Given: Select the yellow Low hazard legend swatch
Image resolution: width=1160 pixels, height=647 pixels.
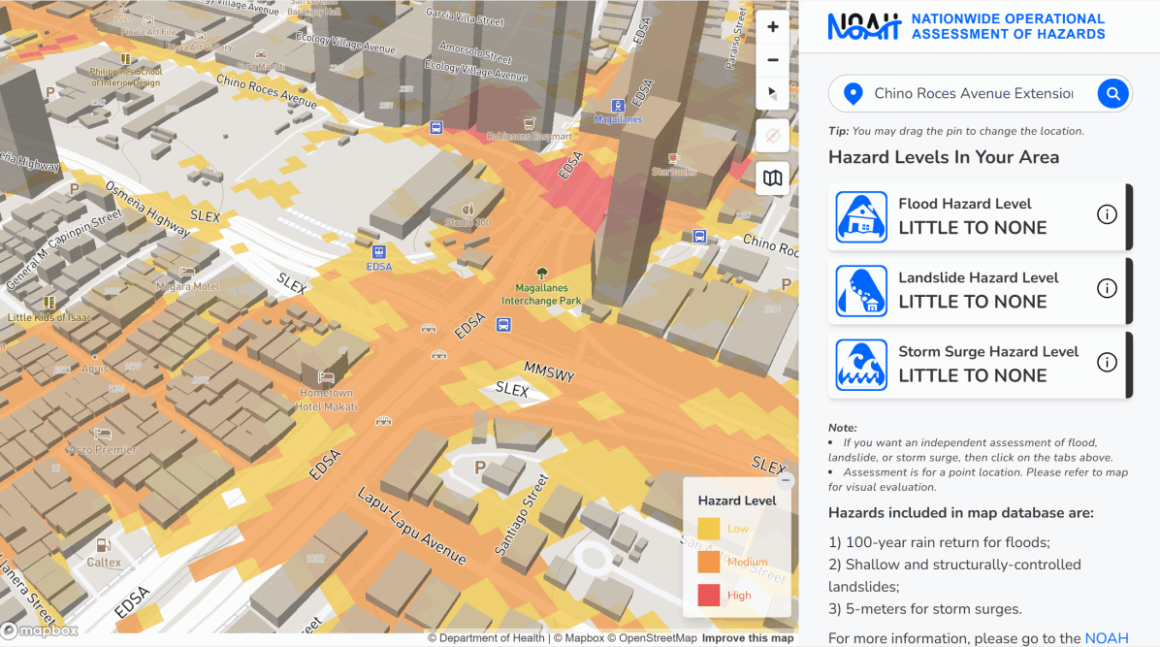Looking at the screenshot, I should 708,528.
